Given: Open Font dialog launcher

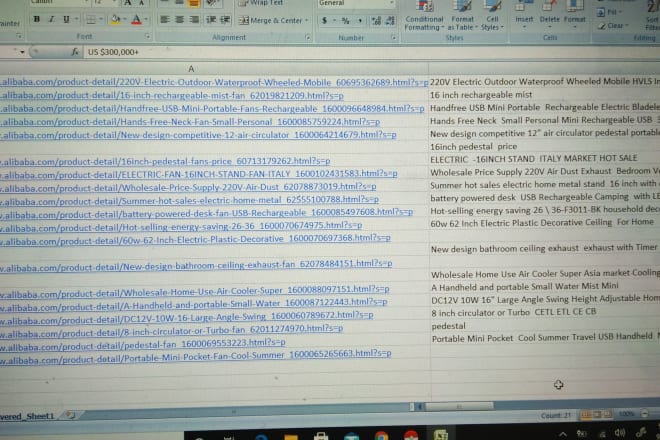Looking at the screenshot, I should [147, 37].
